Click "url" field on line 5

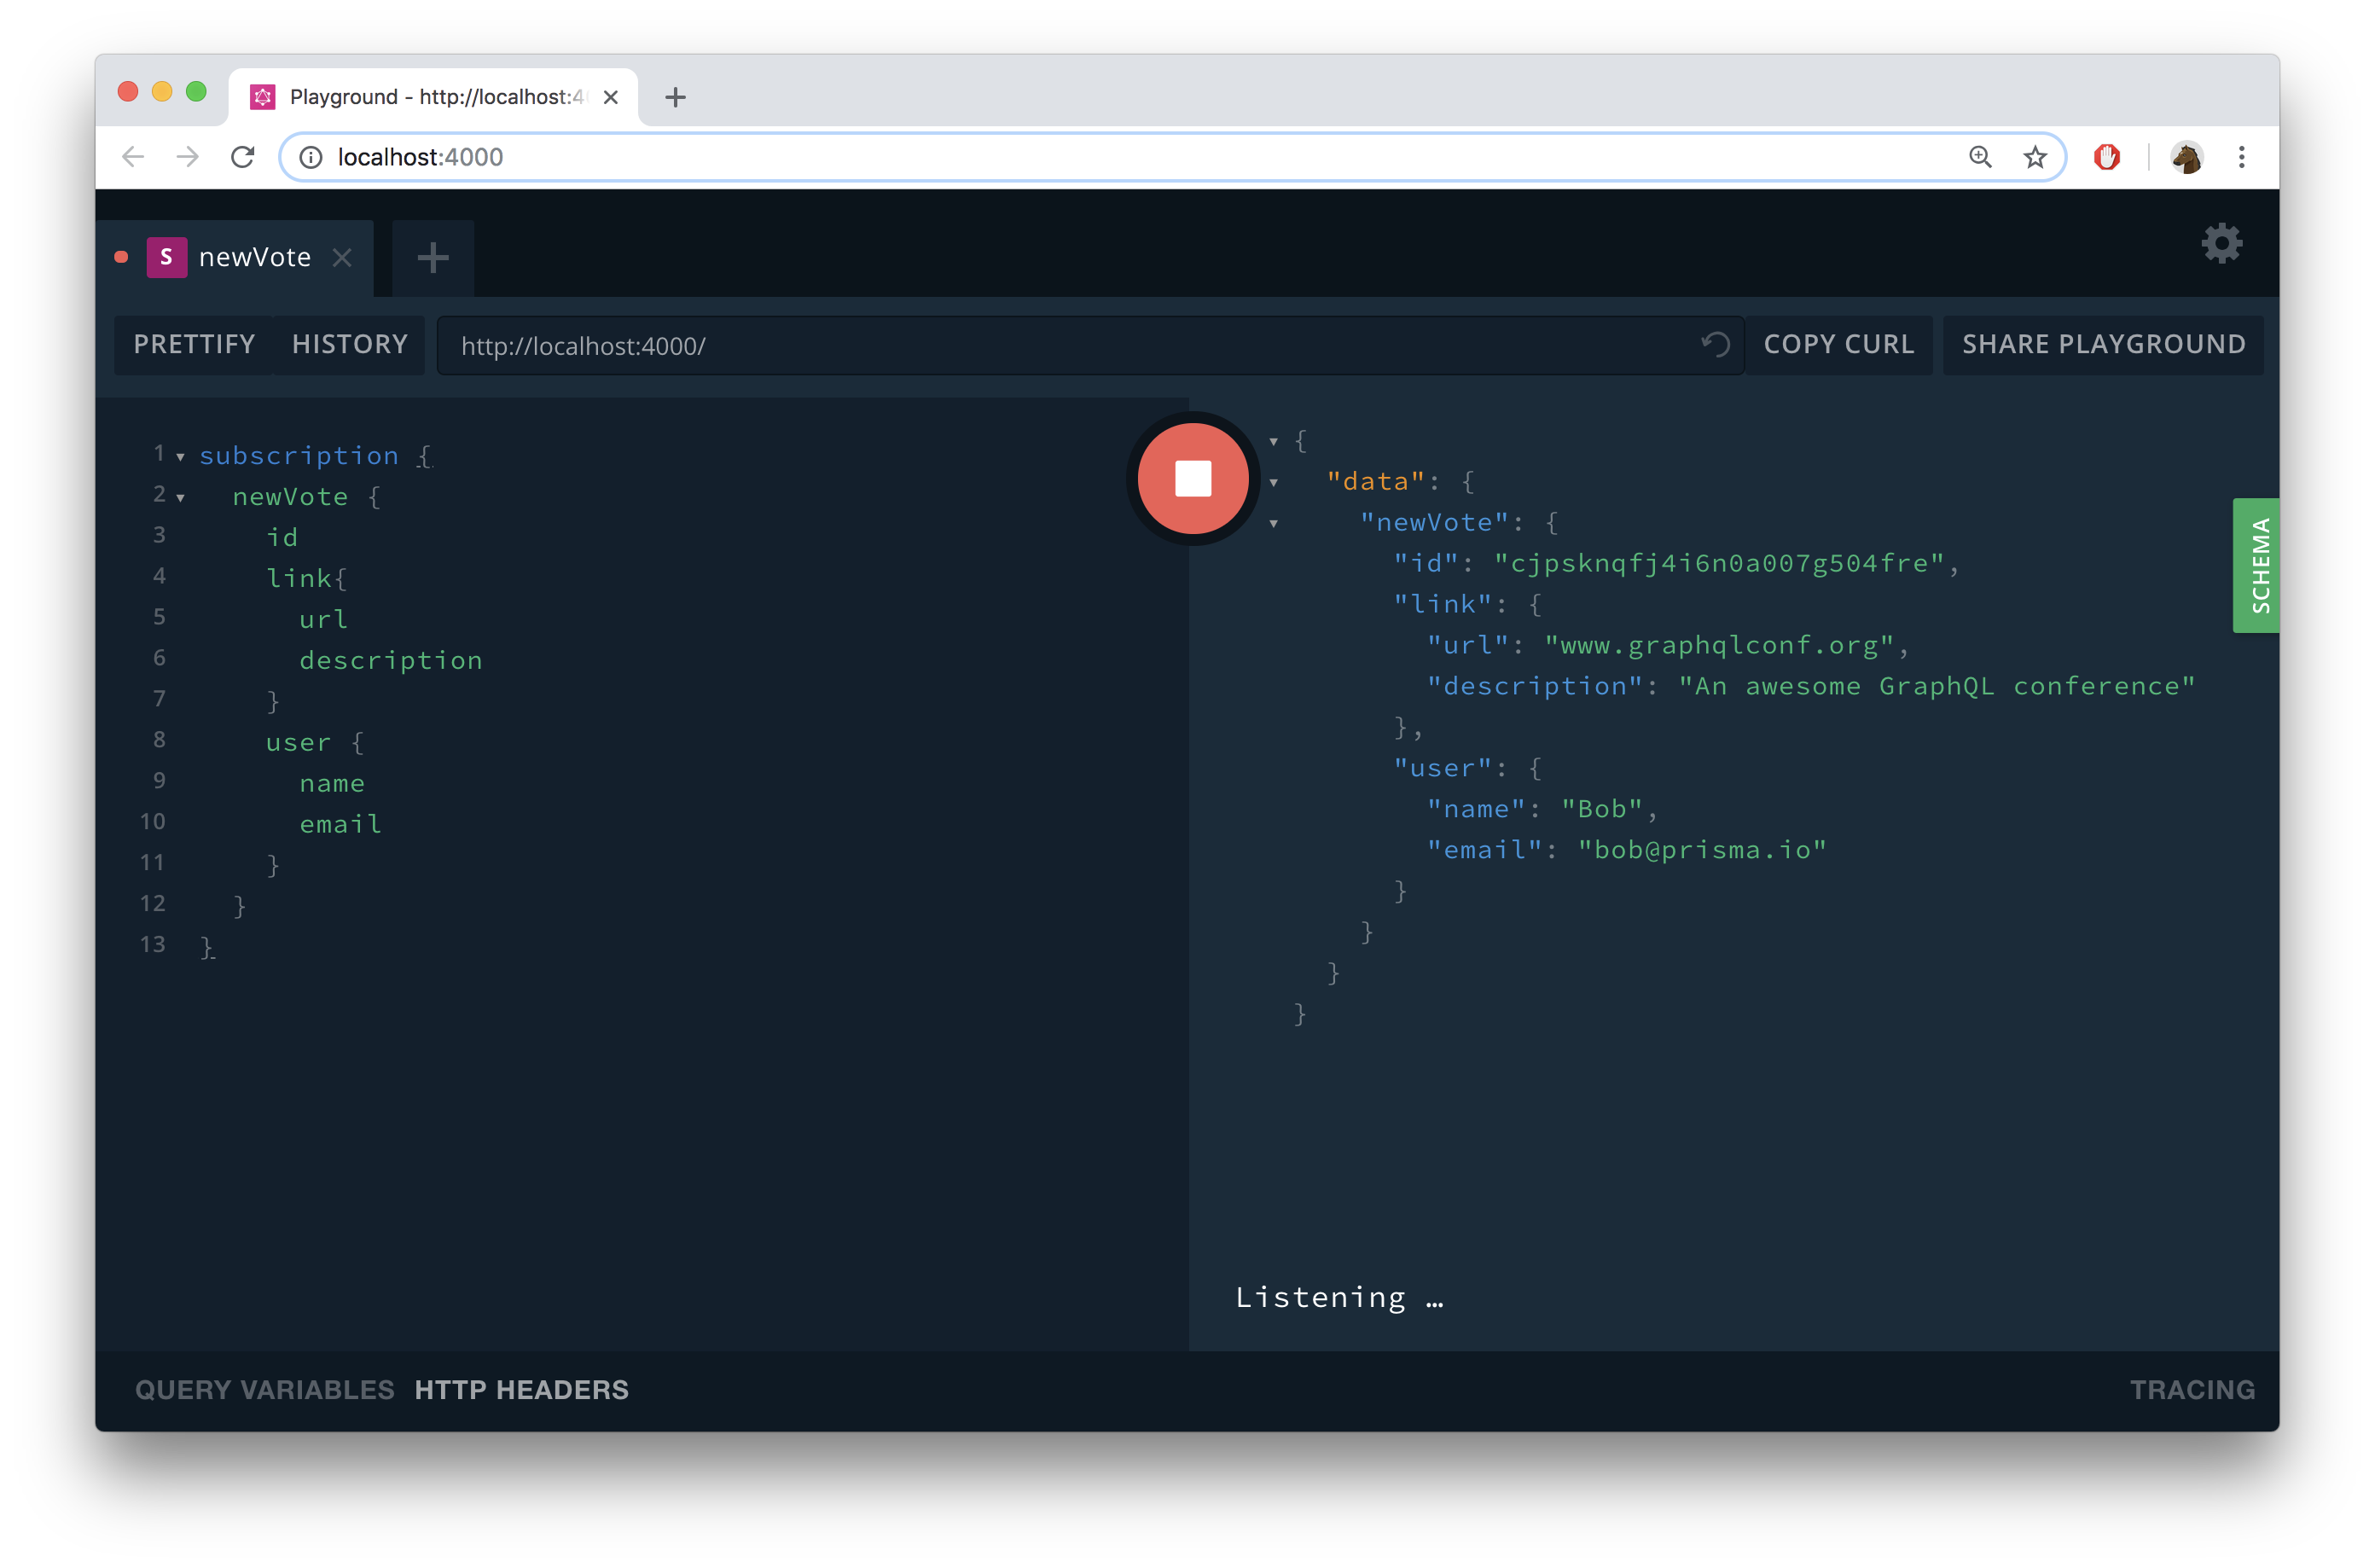coord(324,620)
